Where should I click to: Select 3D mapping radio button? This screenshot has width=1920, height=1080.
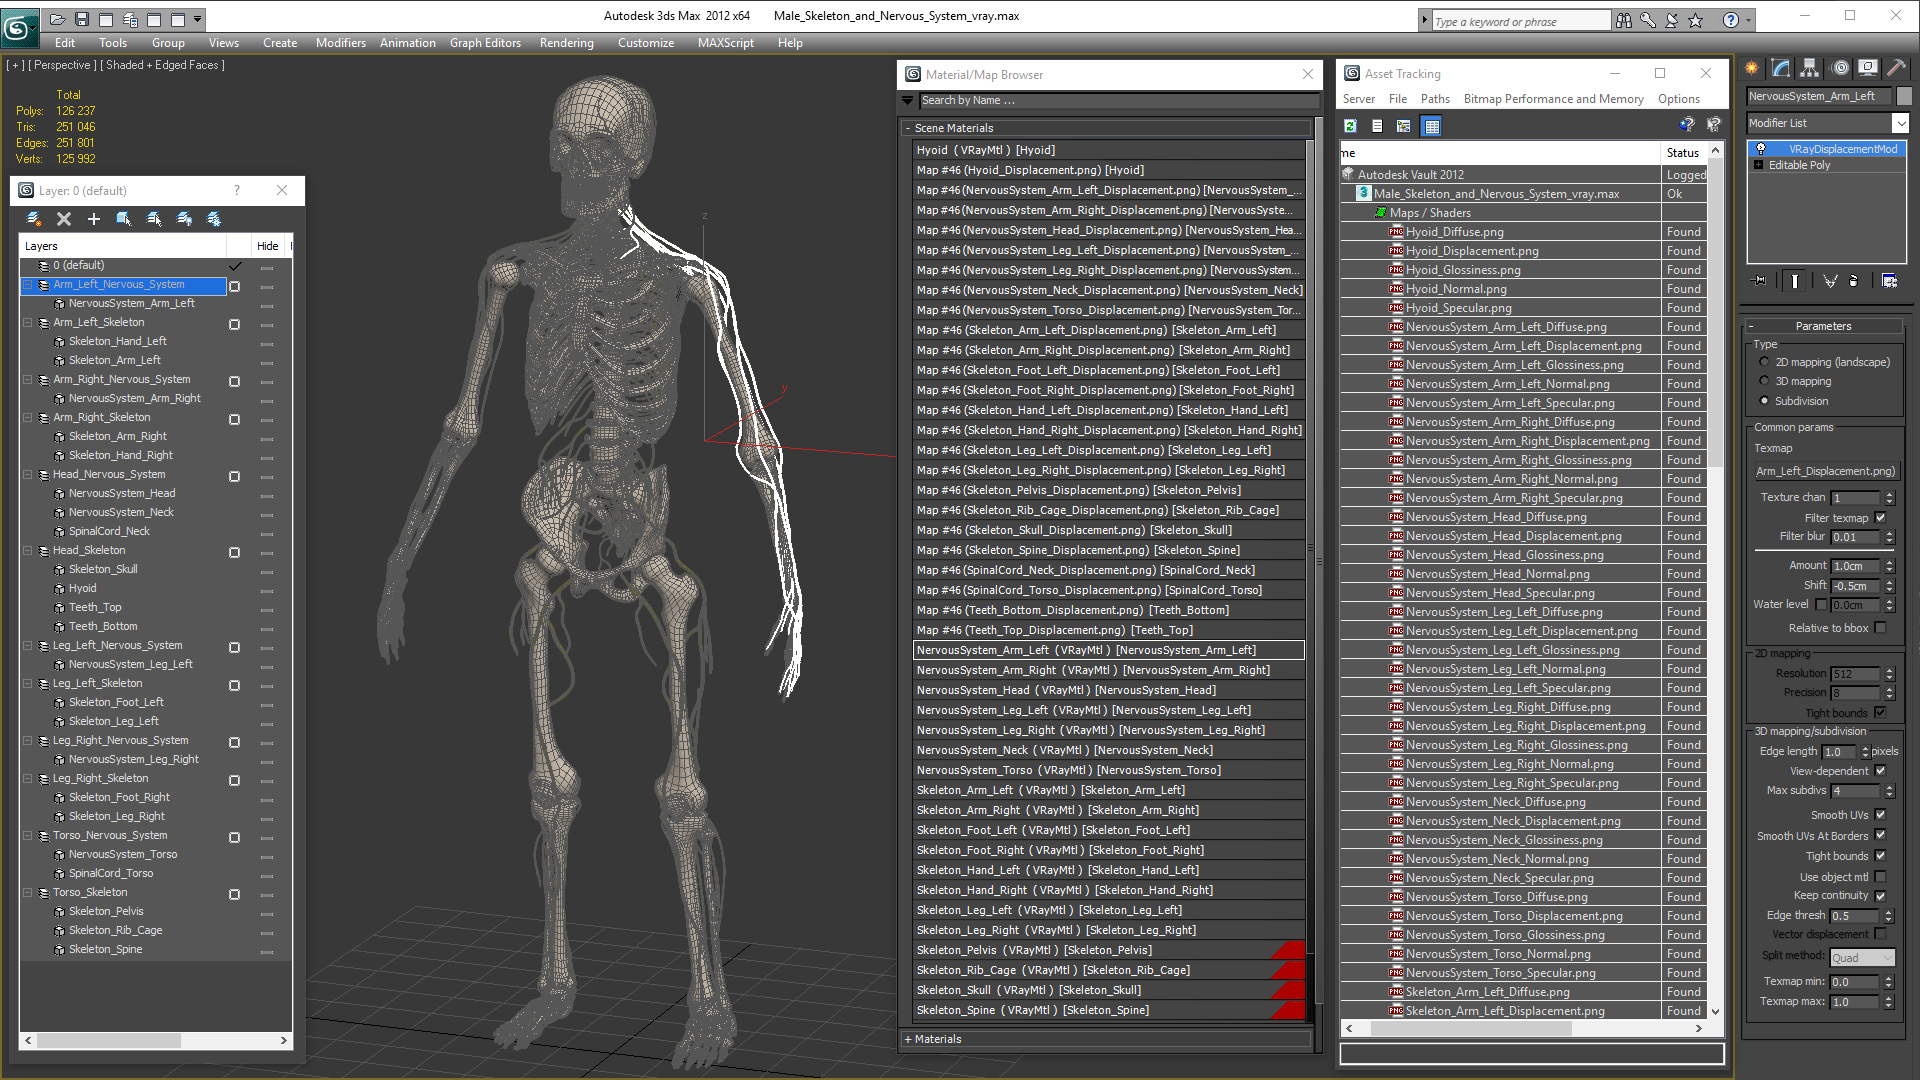point(1764,381)
